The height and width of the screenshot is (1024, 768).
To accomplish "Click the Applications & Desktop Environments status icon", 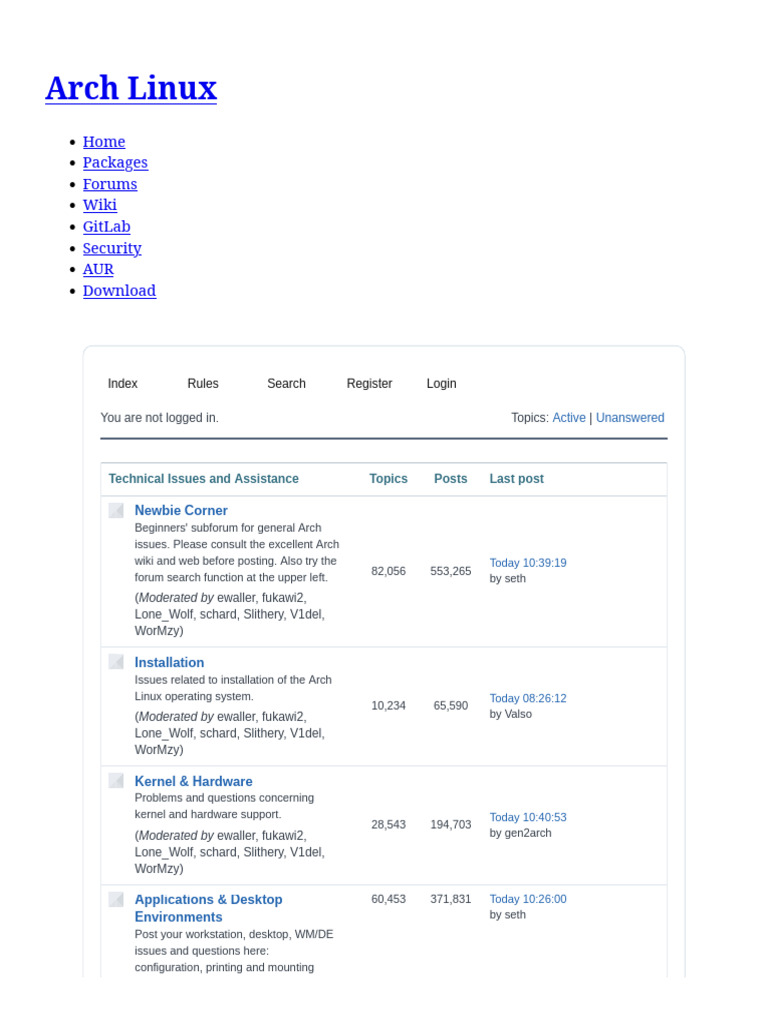I will pyautogui.click(x=116, y=899).
